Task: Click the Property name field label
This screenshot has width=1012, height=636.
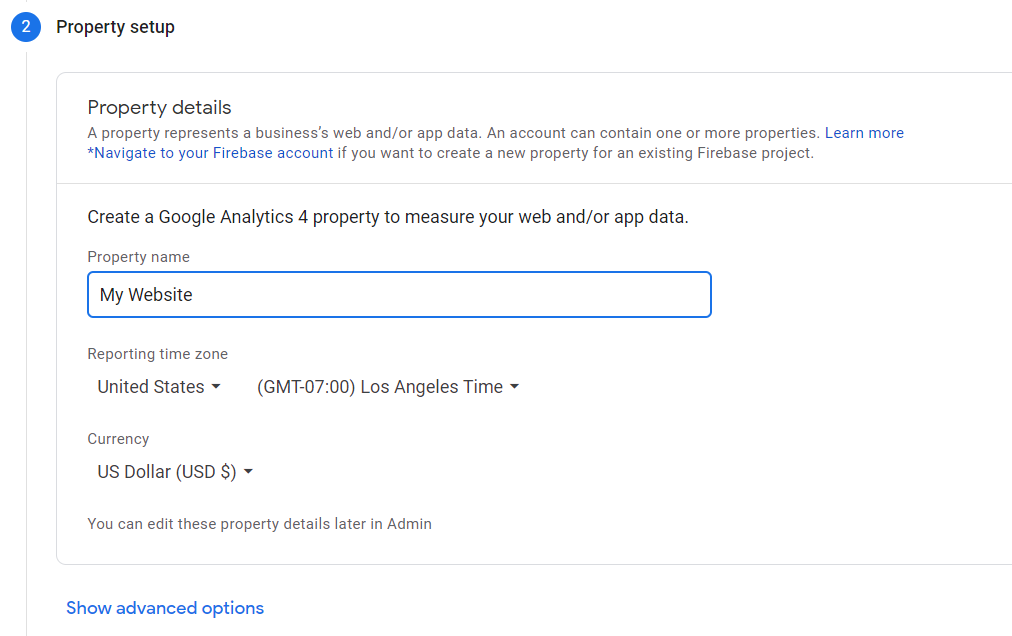Action: [x=138, y=257]
